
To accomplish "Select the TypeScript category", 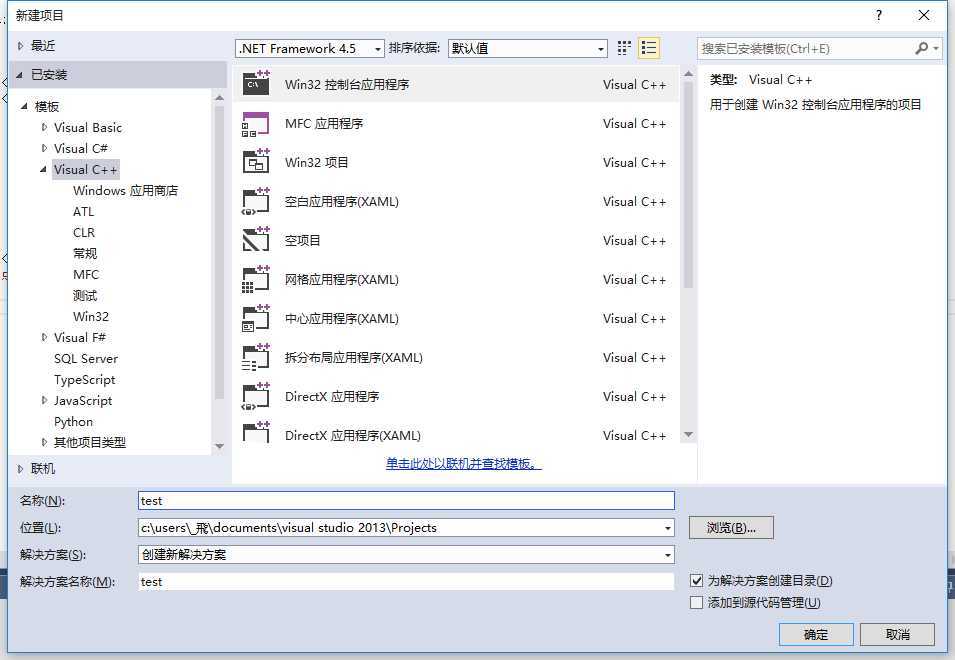I will coord(85,379).
